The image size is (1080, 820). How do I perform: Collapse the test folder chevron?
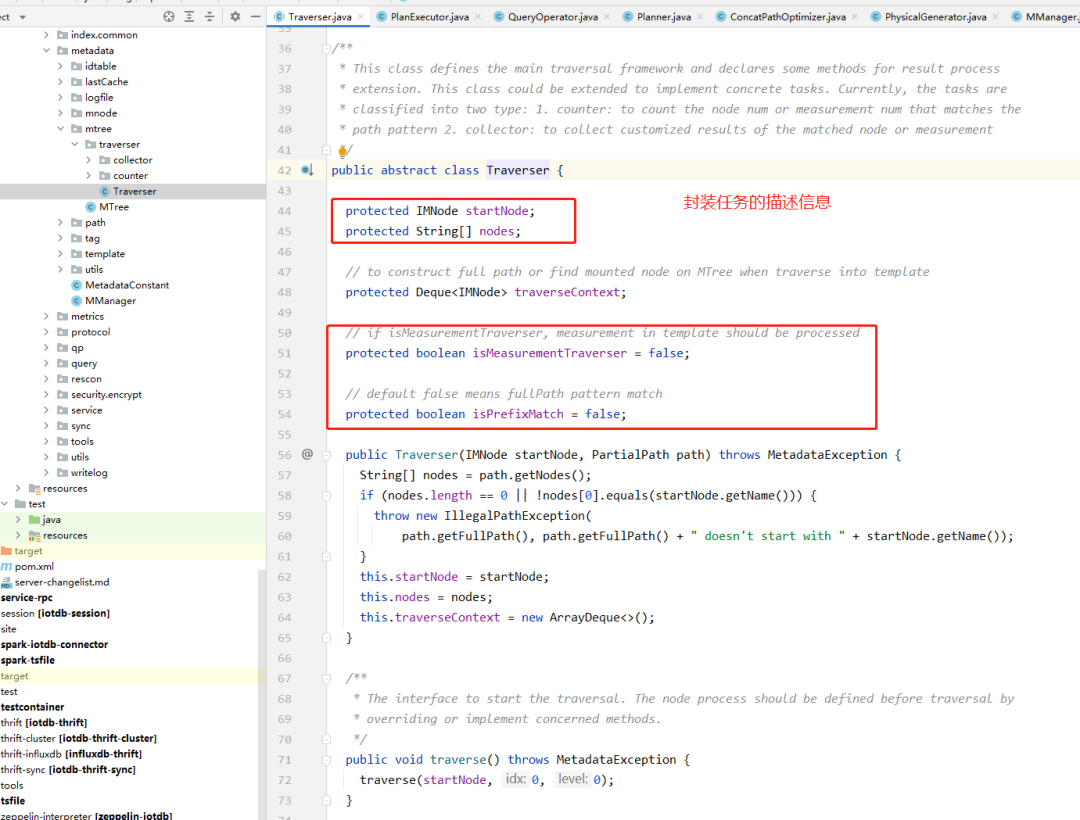[x=4, y=504]
